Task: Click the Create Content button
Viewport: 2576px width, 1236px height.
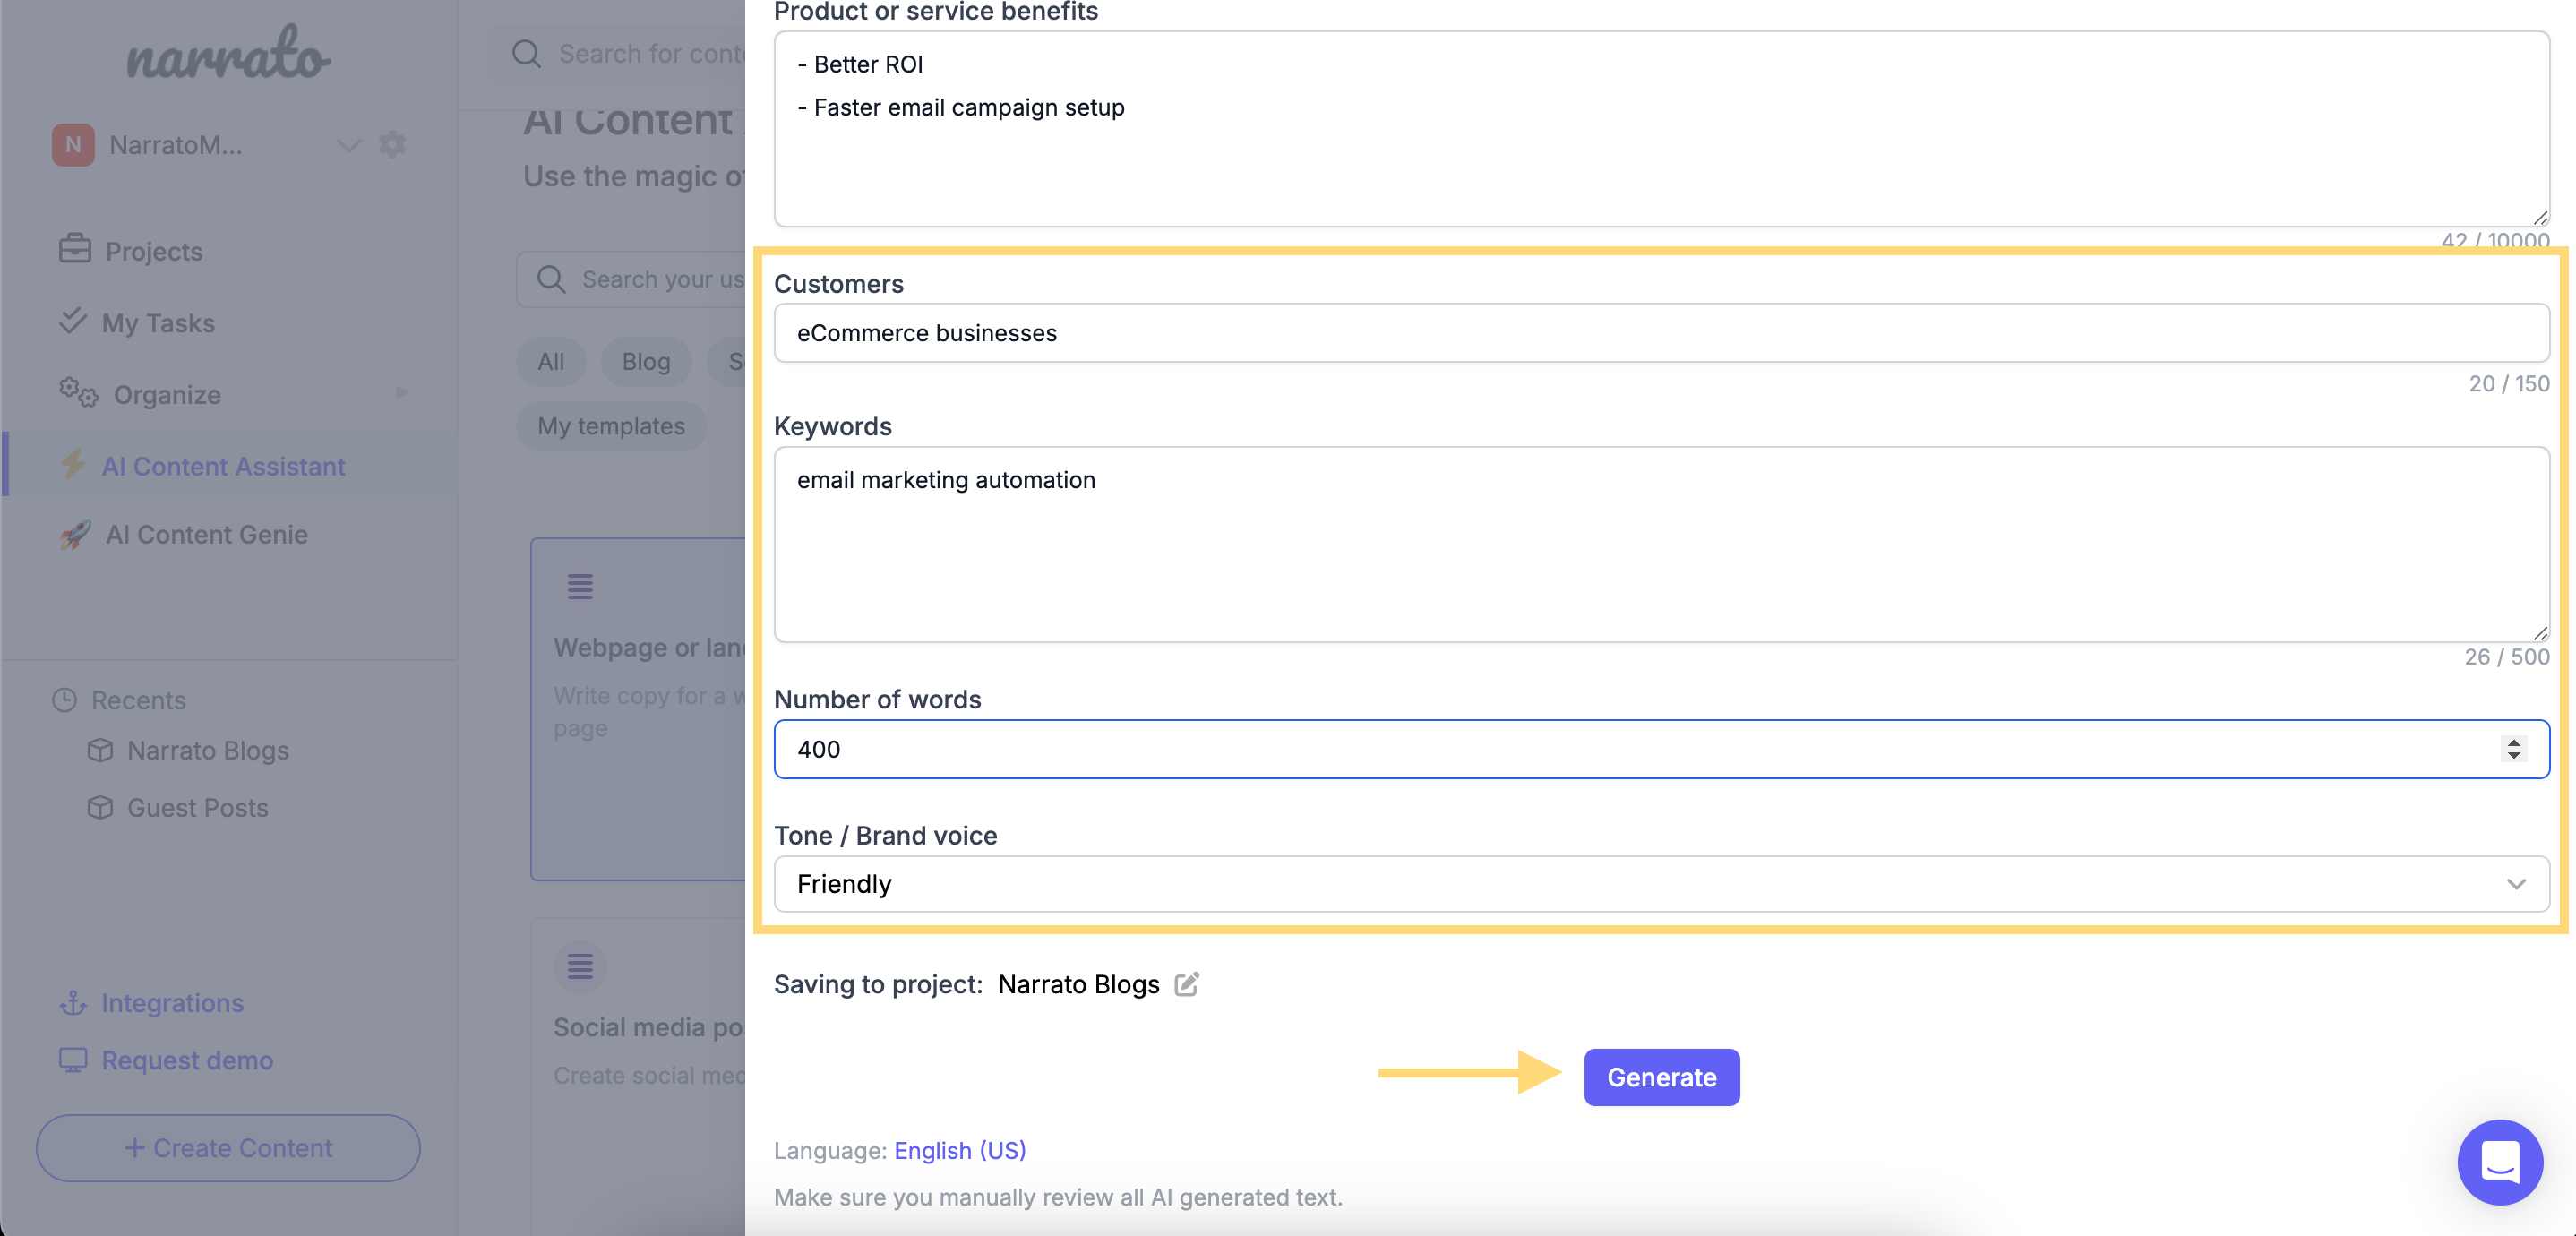Action: pos(228,1147)
